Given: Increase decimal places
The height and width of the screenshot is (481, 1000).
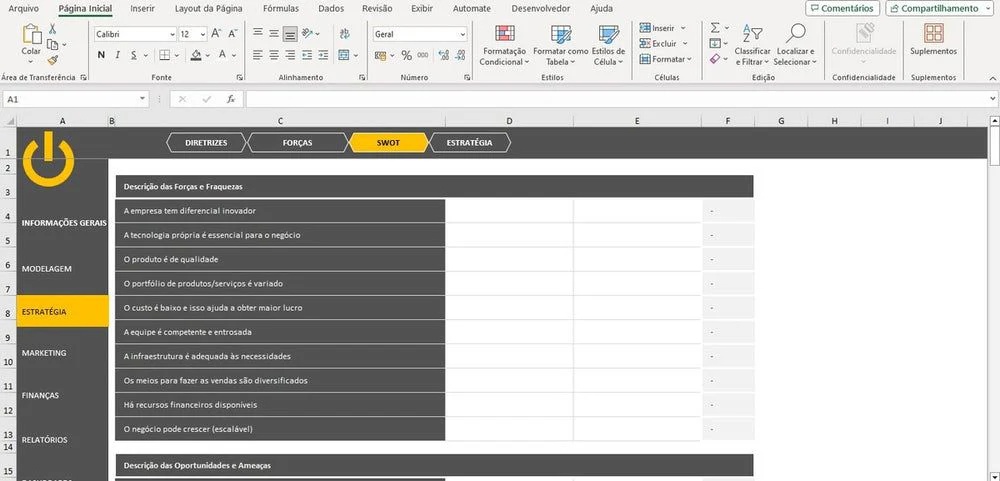Looking at the screenshot, I should [444, 56].
